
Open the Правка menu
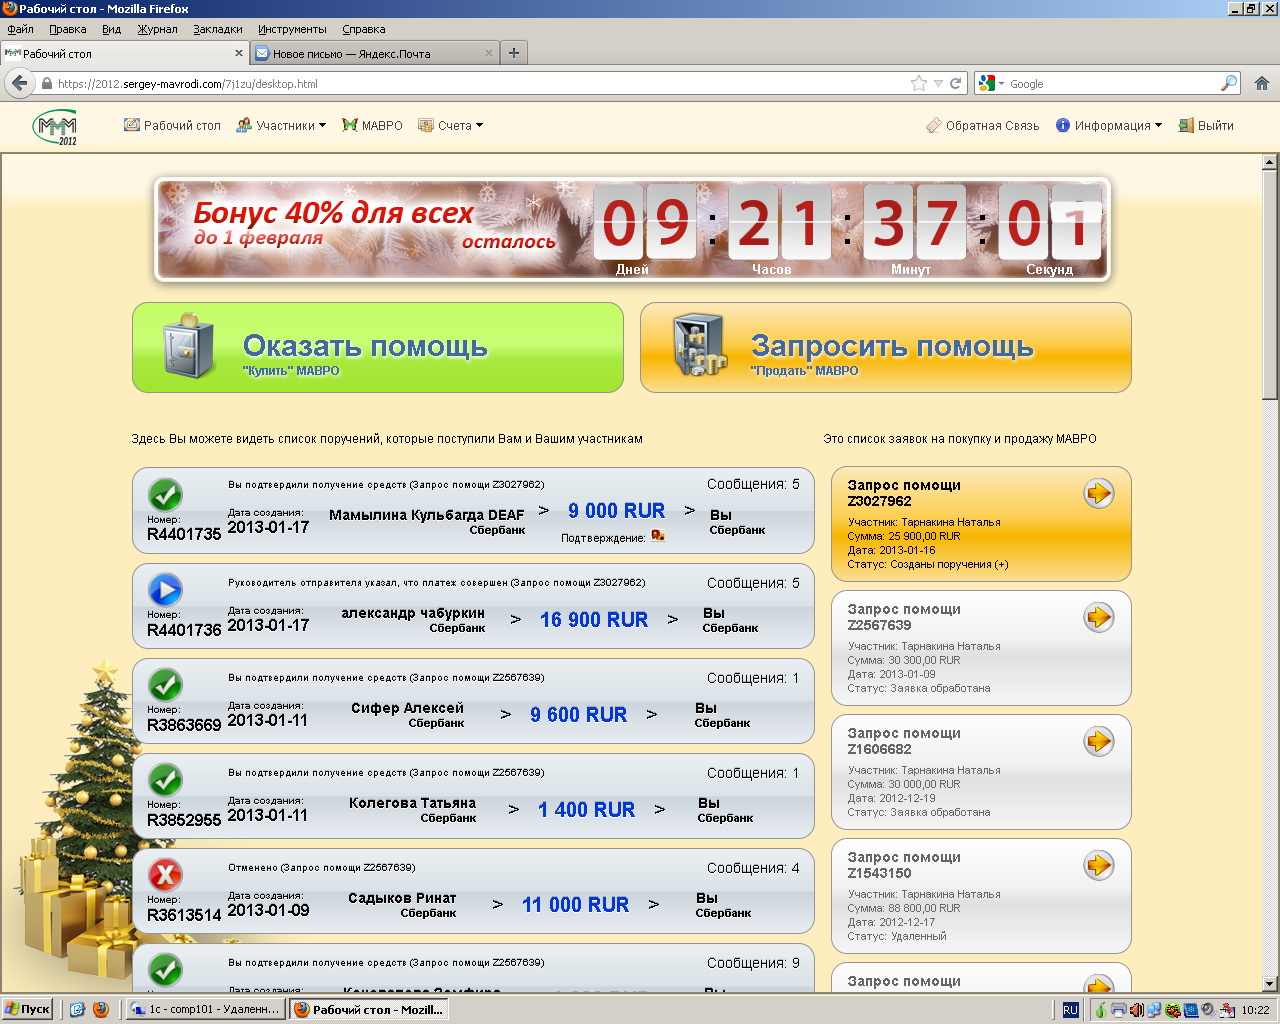(68, 29)
